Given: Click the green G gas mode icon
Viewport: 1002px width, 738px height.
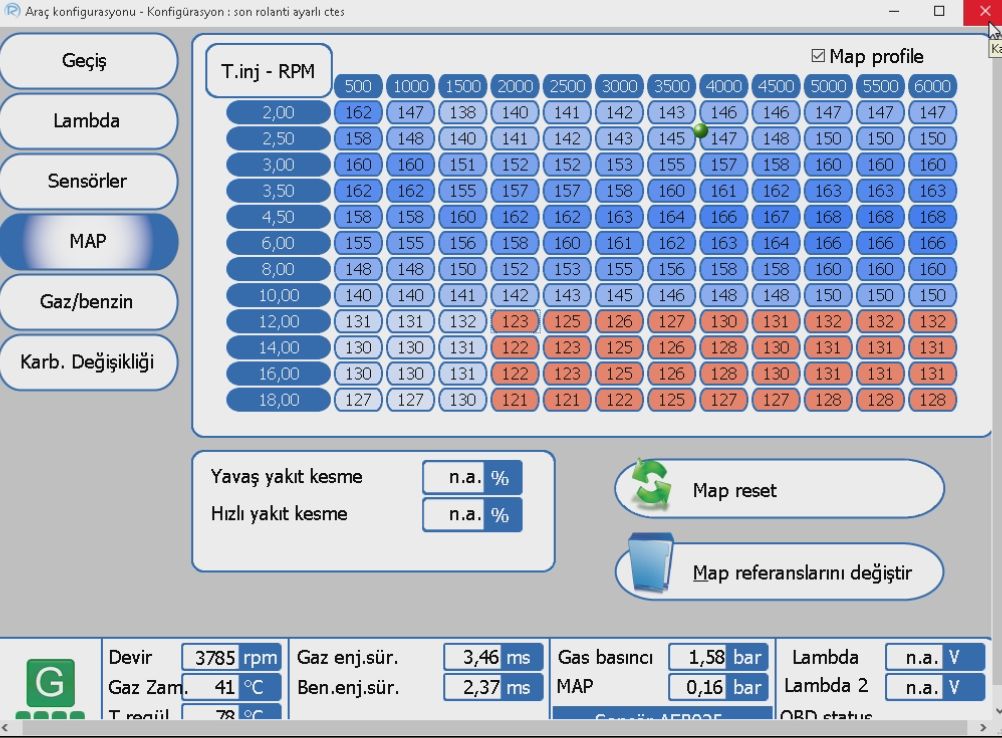Looking at the screenshot, I should (49, 683).
